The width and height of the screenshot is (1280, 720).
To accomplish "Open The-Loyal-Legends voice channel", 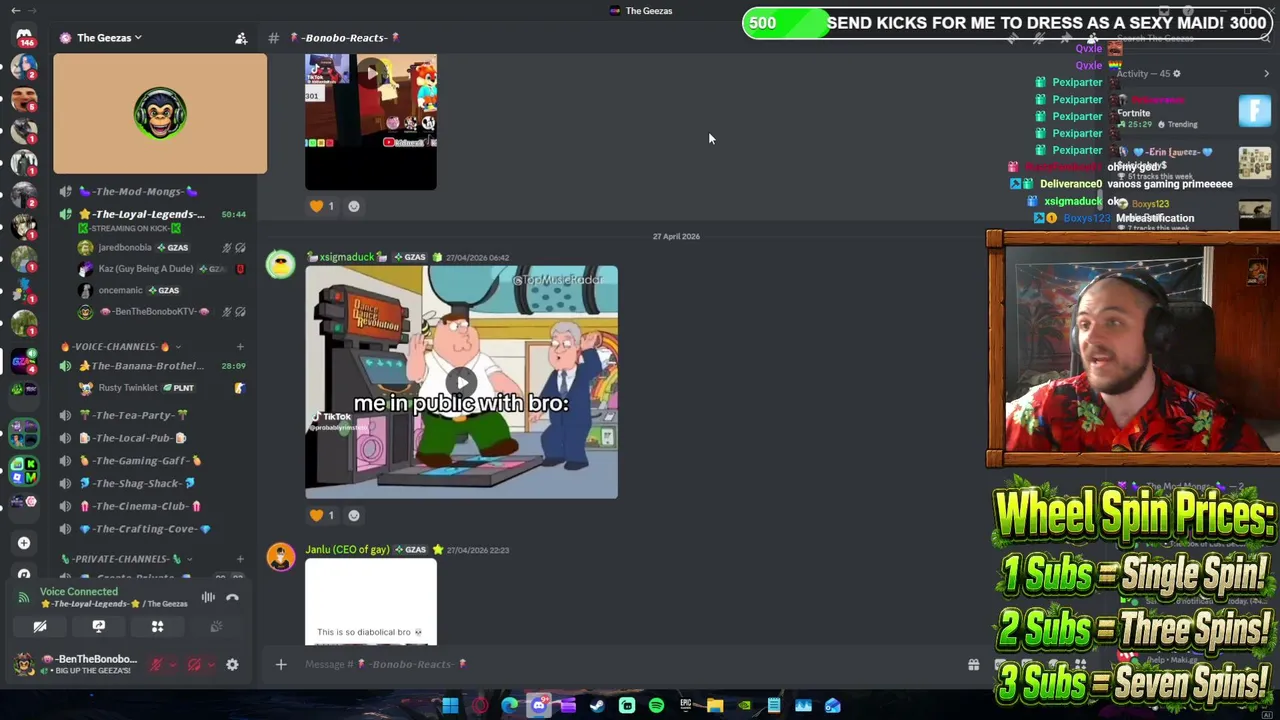I will point(150,214).
